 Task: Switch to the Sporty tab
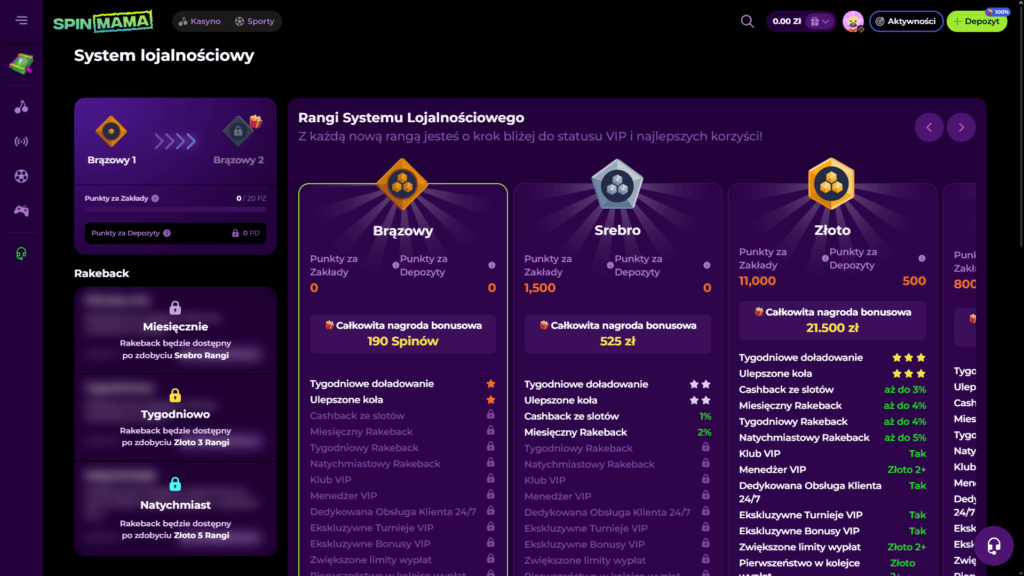coord(254,21)
